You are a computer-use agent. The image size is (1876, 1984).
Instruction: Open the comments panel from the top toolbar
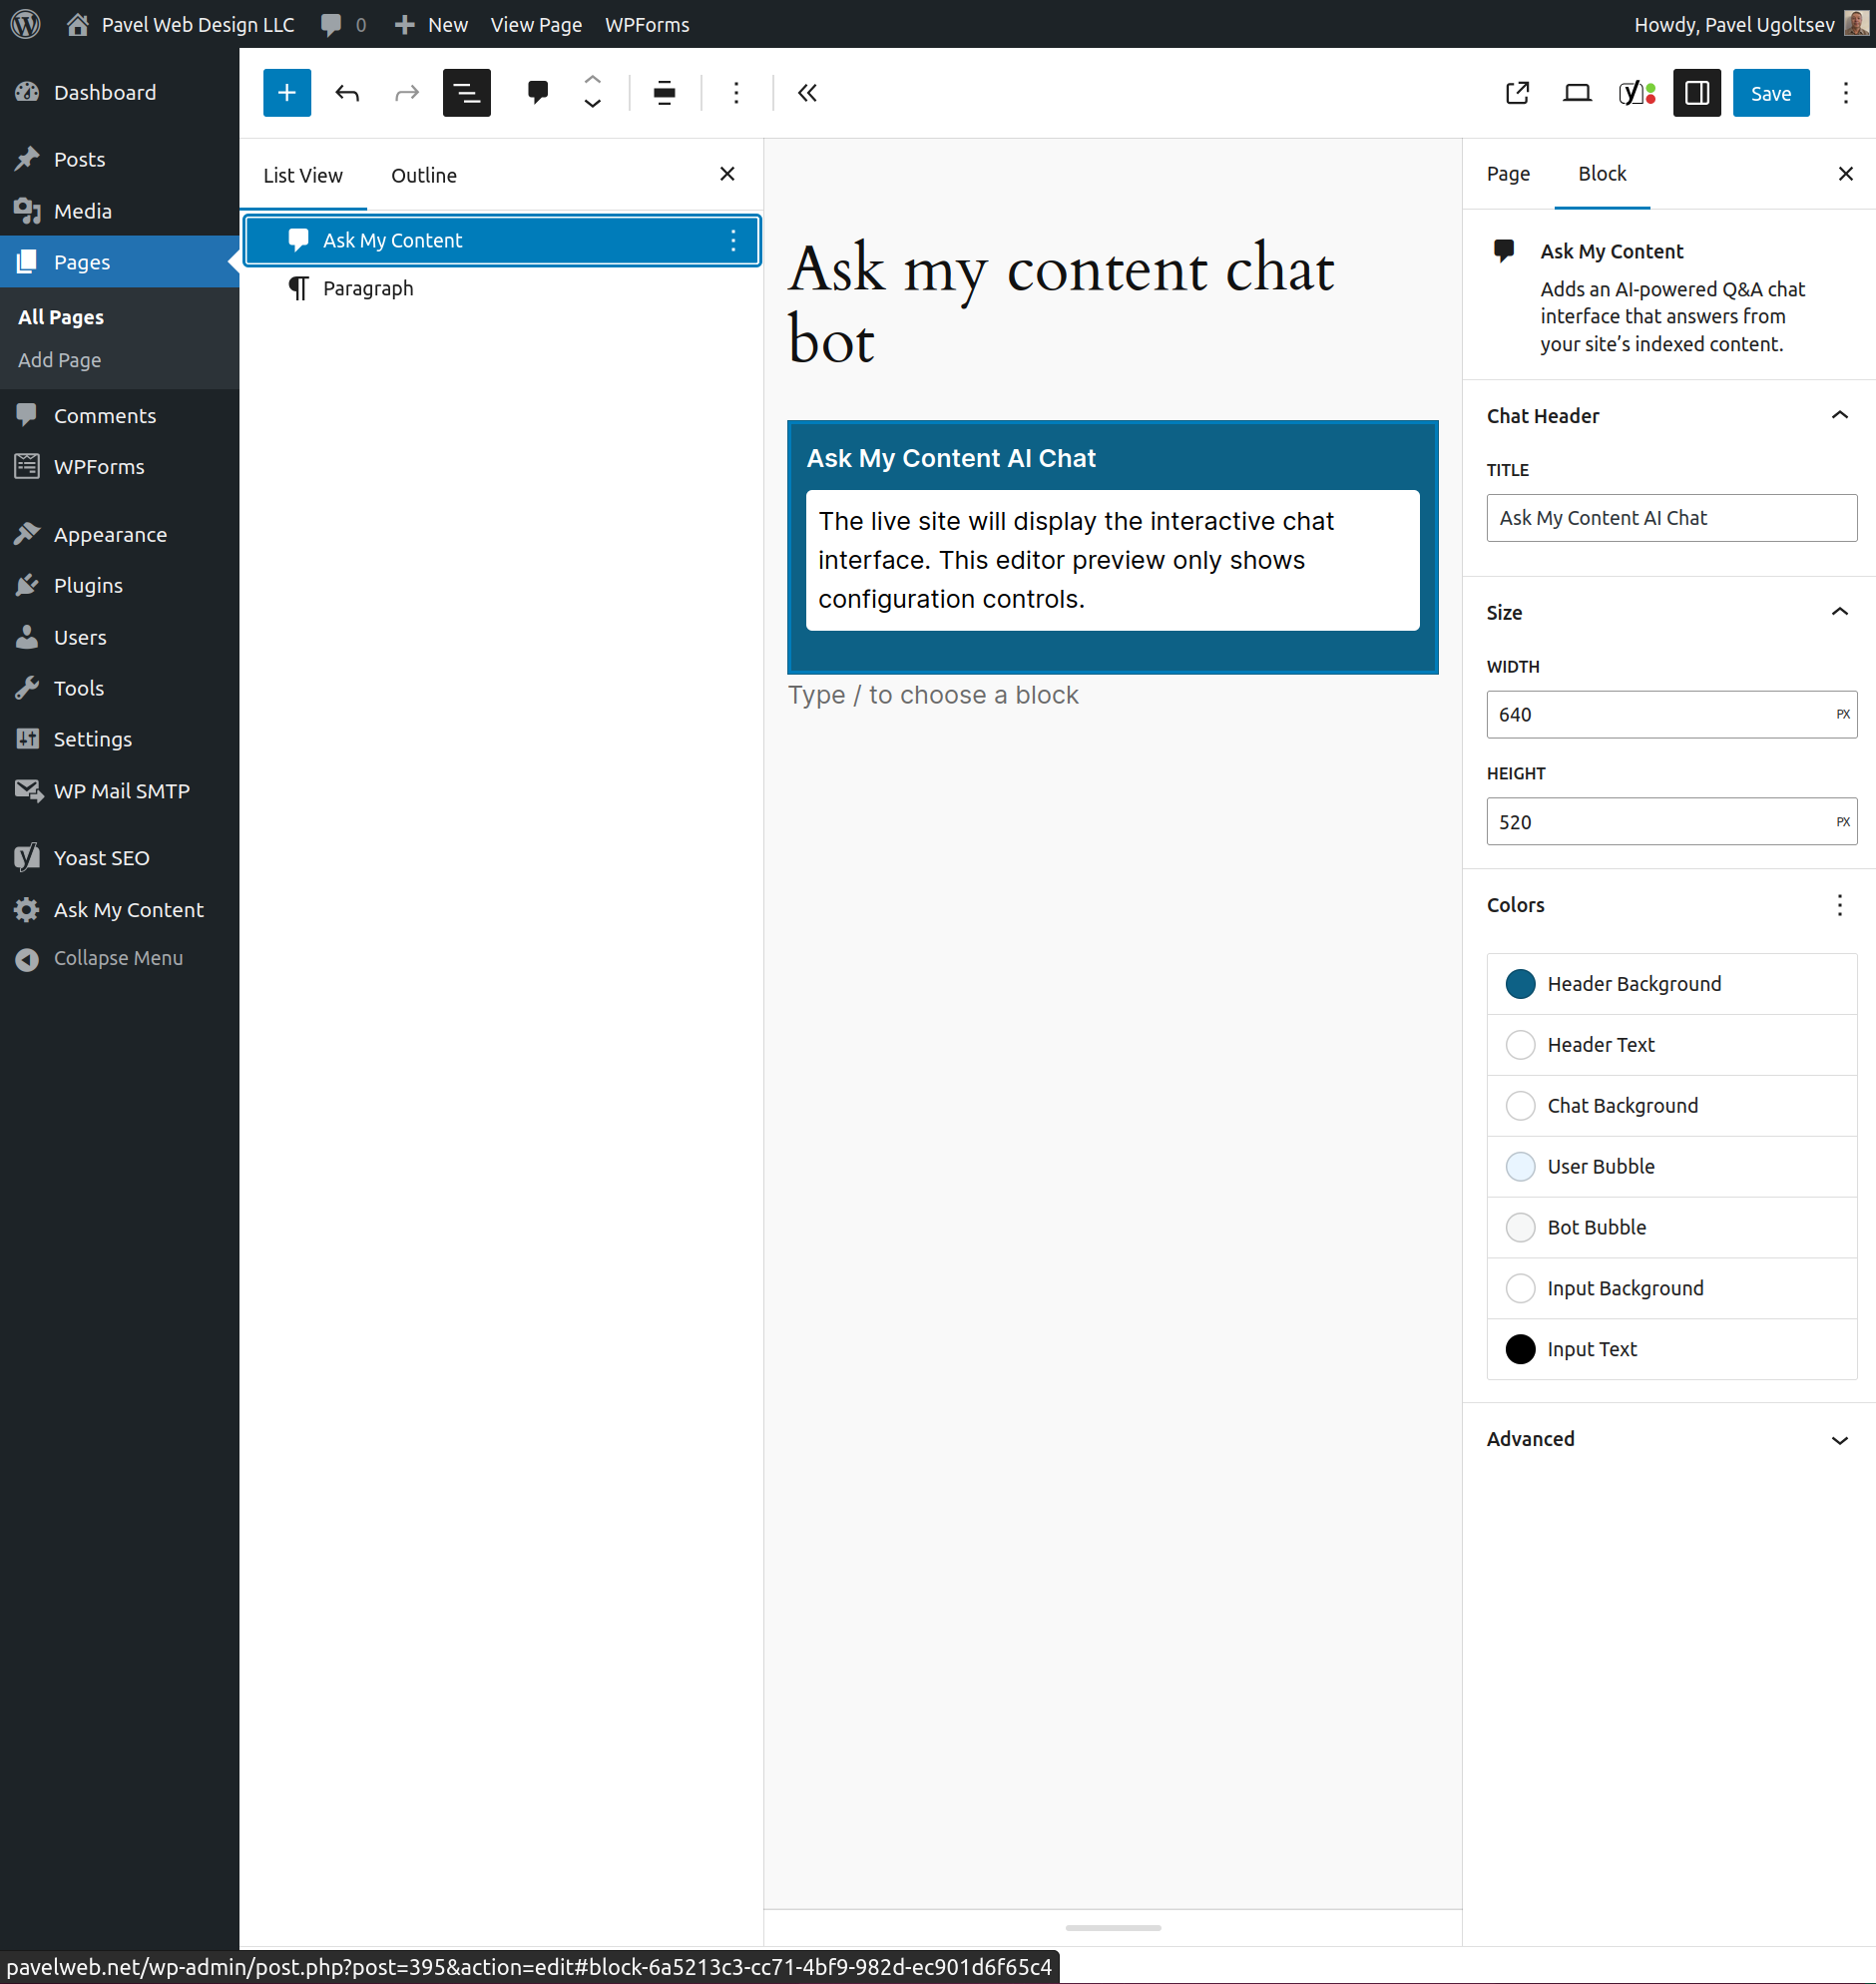[537, 92]
